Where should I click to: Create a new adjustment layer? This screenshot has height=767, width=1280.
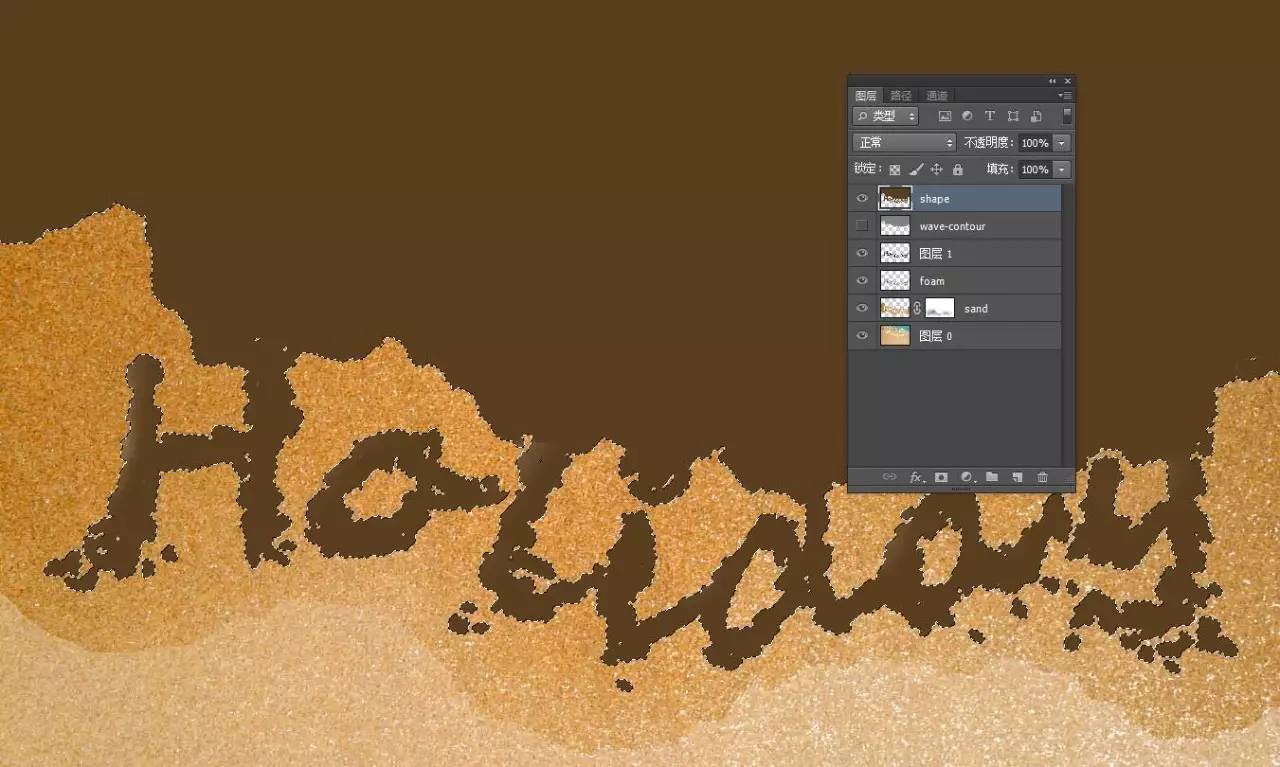point(966,478)
